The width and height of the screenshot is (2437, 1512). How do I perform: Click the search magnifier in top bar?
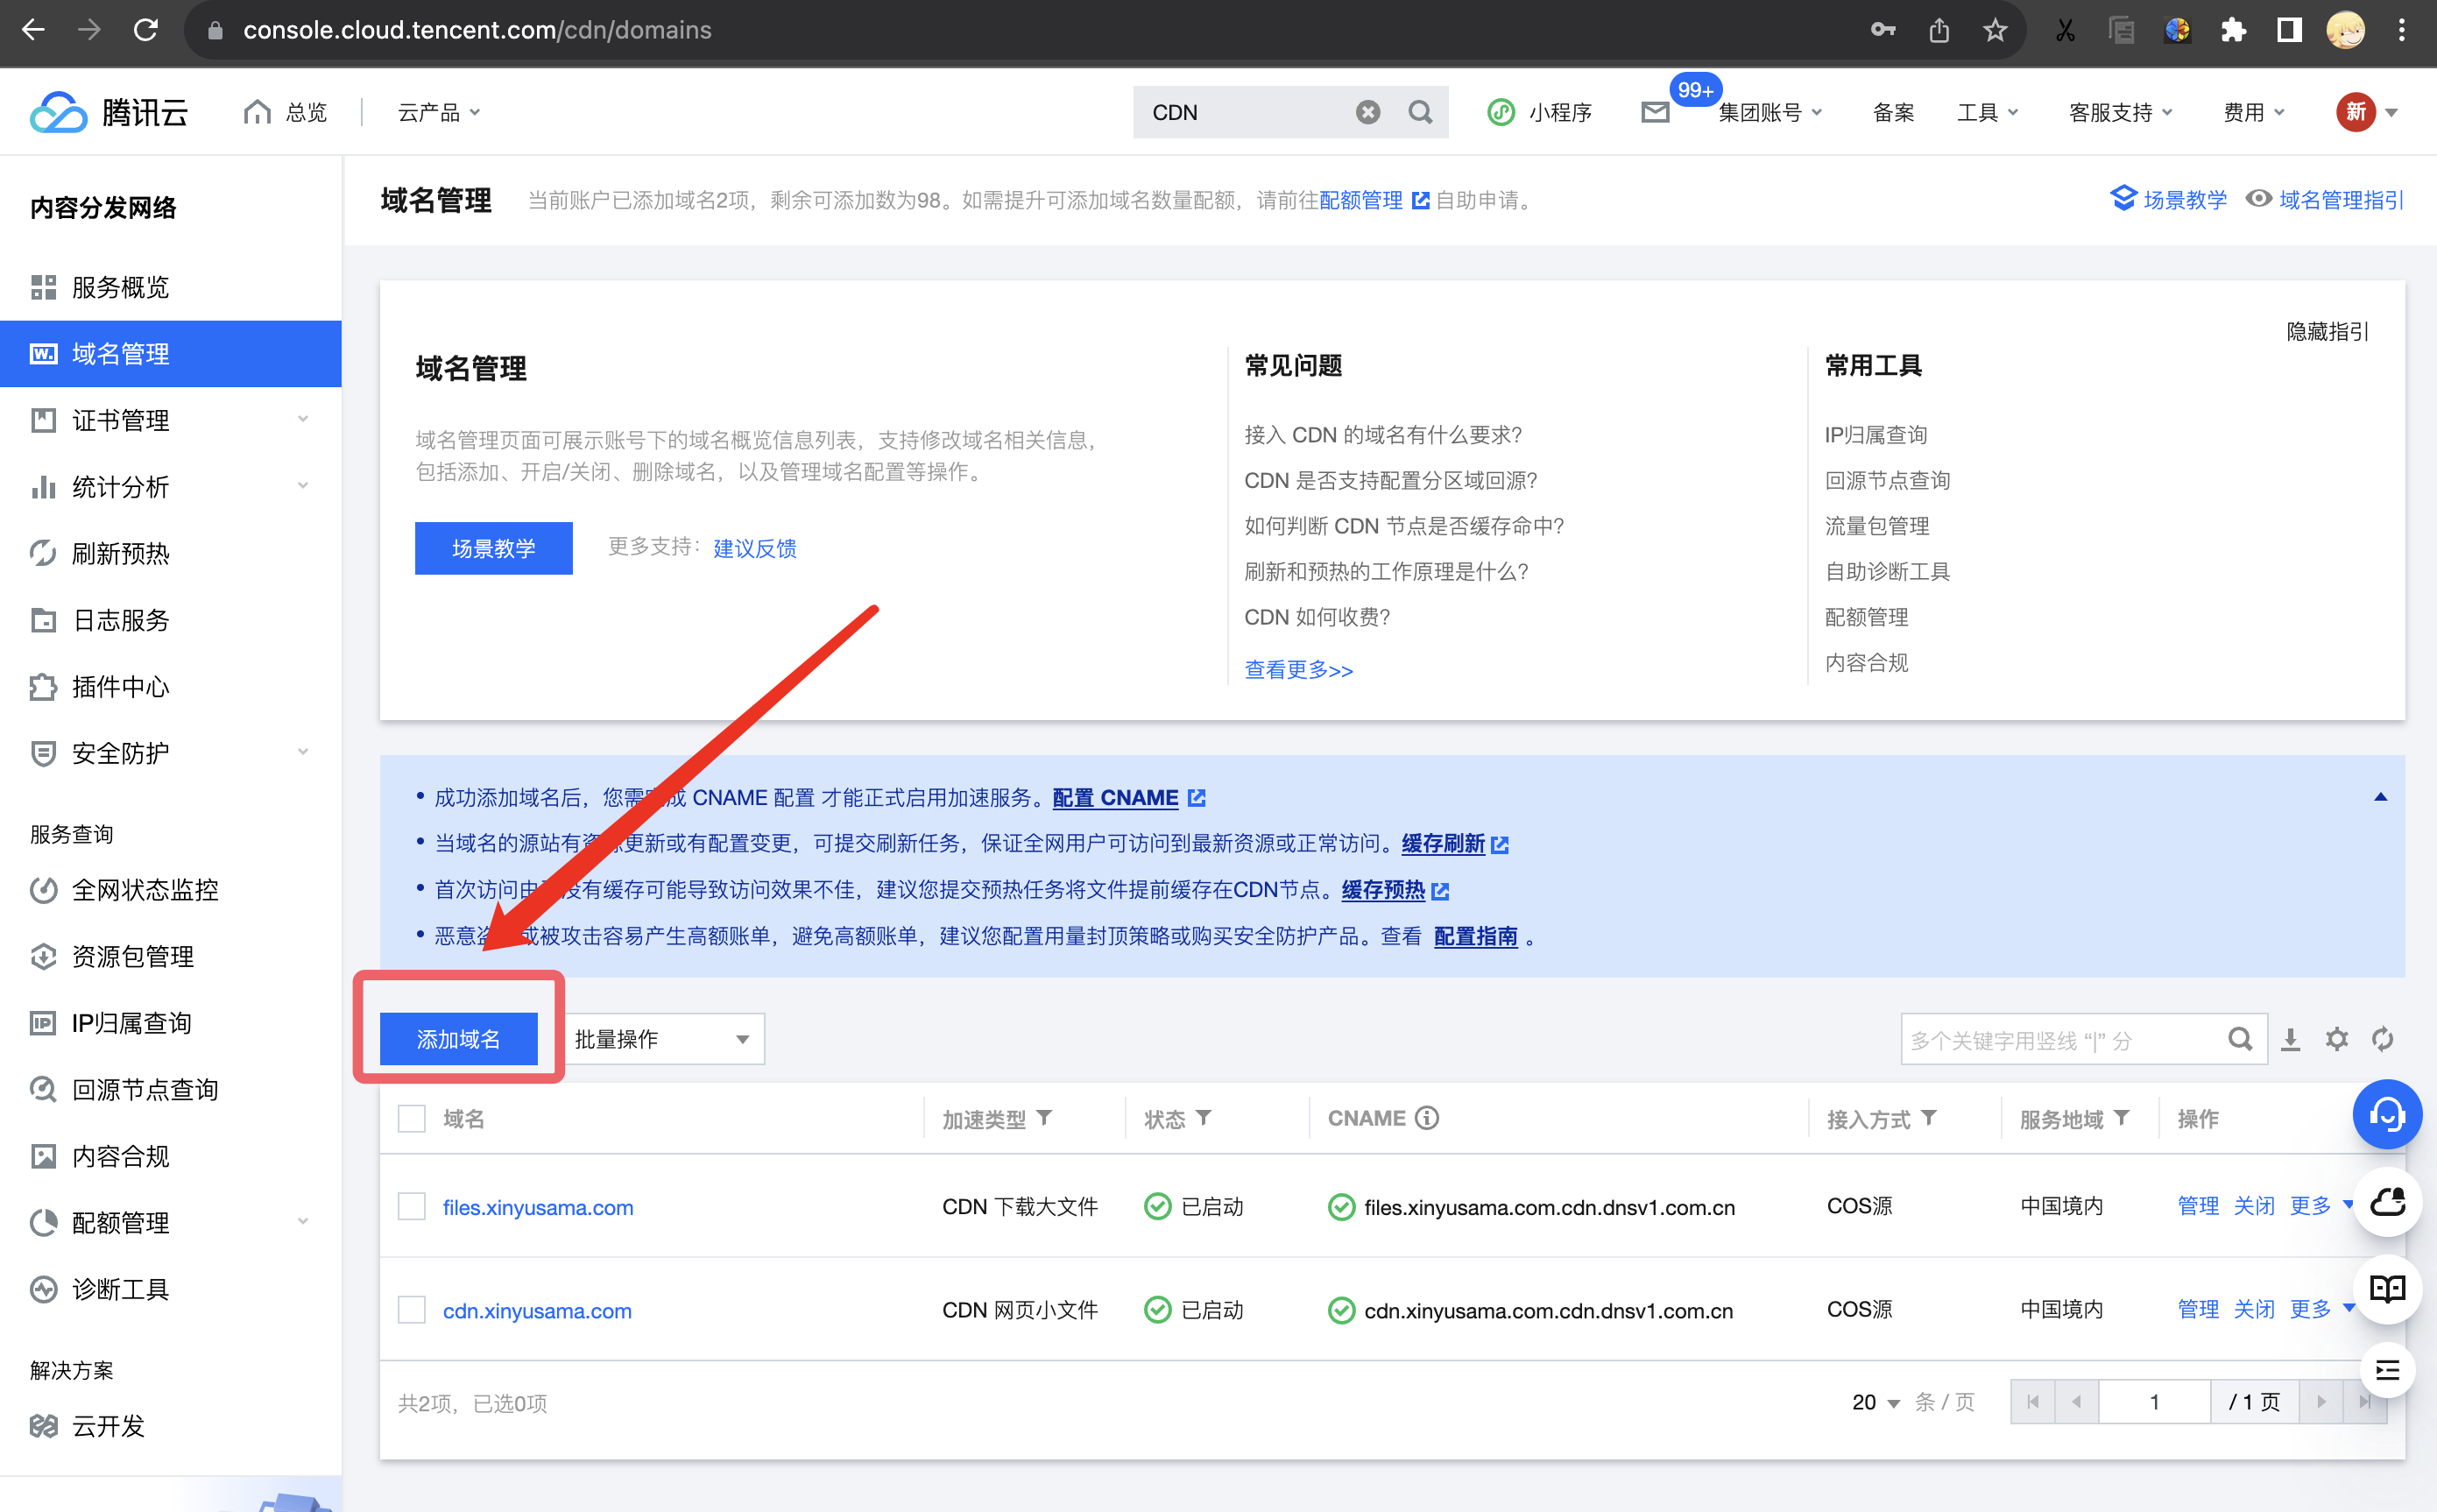point(1419,112)
